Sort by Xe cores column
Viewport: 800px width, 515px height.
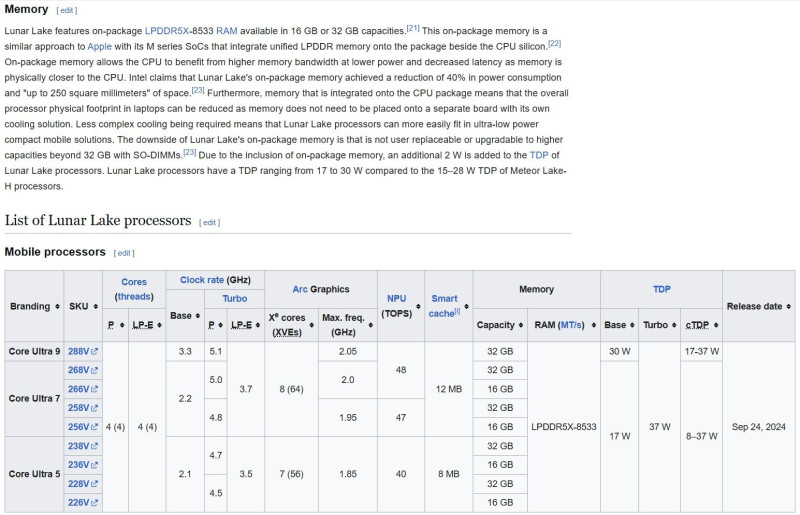pyautogui.click(x=312, y=325)
